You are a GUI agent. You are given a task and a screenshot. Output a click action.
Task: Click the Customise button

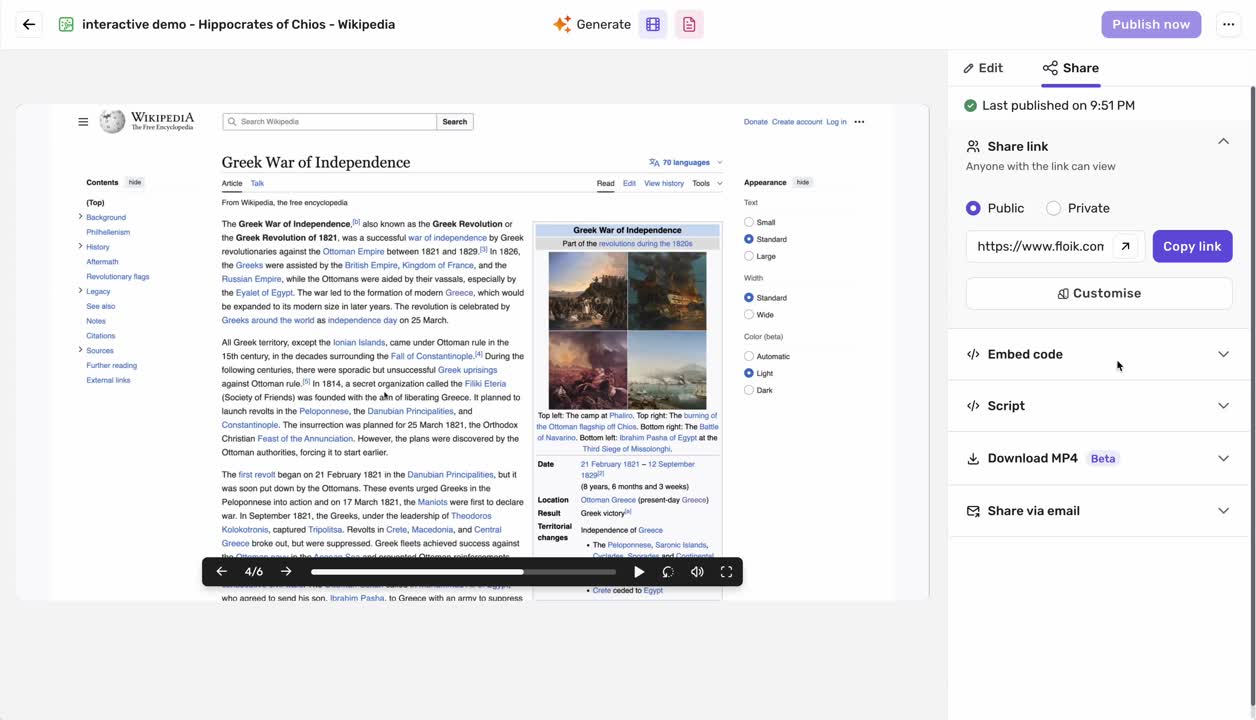point(1099,293)
